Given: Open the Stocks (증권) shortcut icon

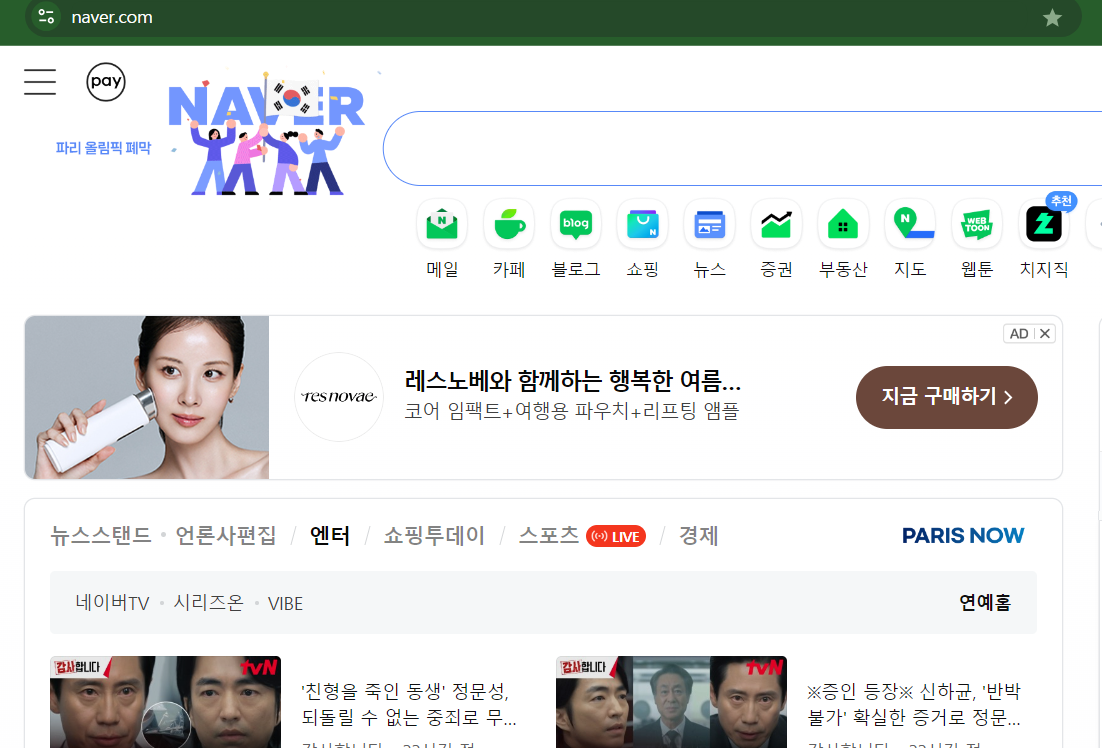Looking at the screenshot, I should (x=776, y=224).
